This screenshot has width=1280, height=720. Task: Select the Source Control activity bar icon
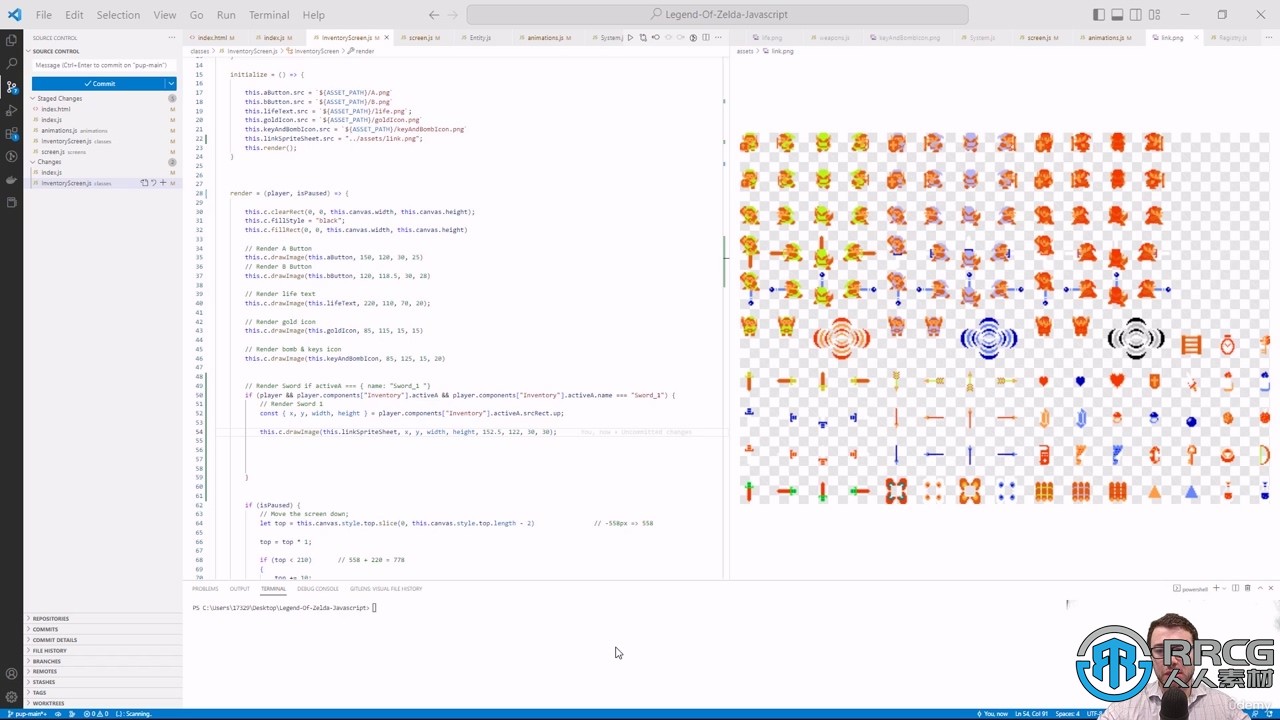[12, 87]
